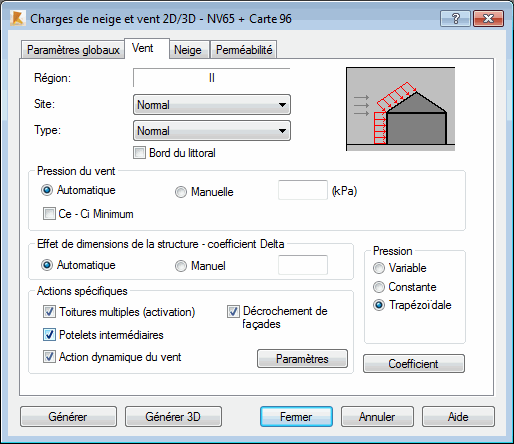The image size is (514, 444).
Task: Select Constante pressure option
Action: (379, 287)
